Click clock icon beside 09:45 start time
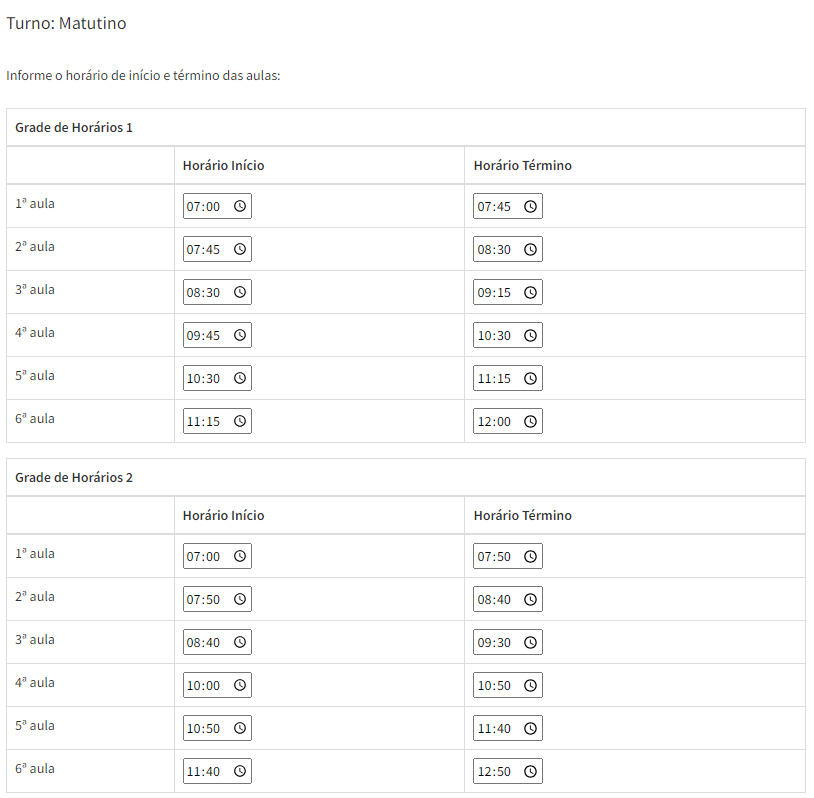Image resolution: width=814 pixels, height=798 pixels. pyautogui.click(x=239, y=335)
